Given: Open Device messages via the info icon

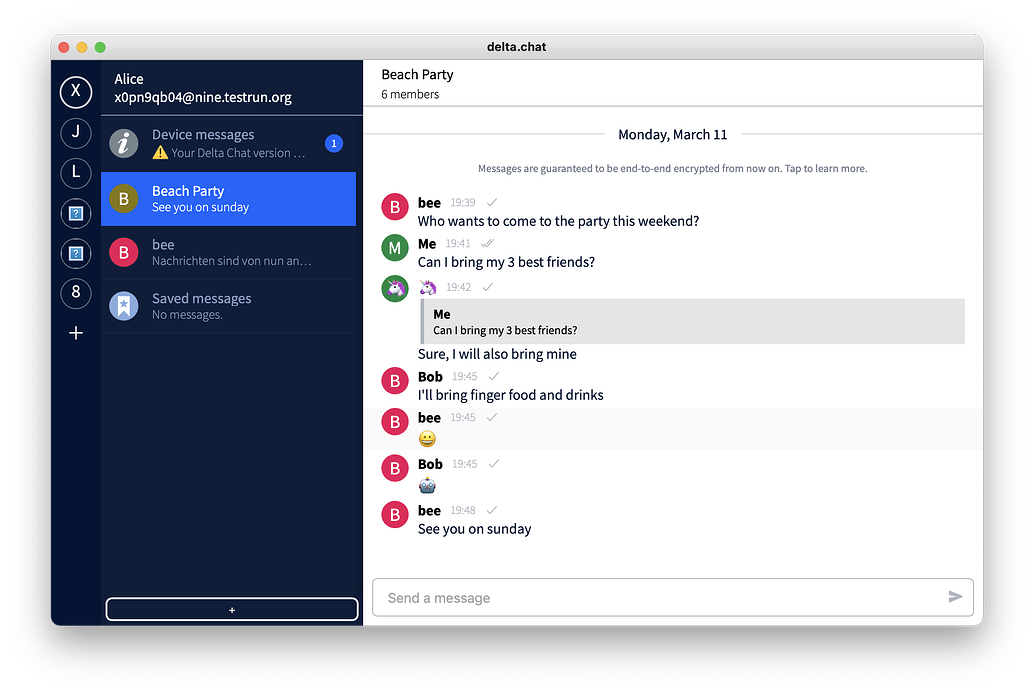Looking at the screenshot, I should pyautogui.click(x=123, y=142).
